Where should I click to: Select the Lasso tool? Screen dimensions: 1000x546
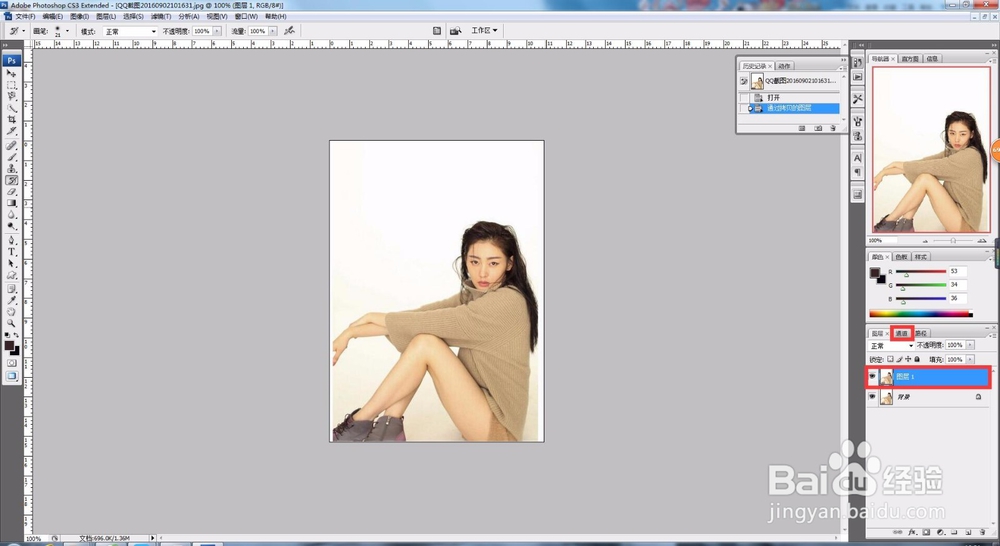(x=11, y=96)
